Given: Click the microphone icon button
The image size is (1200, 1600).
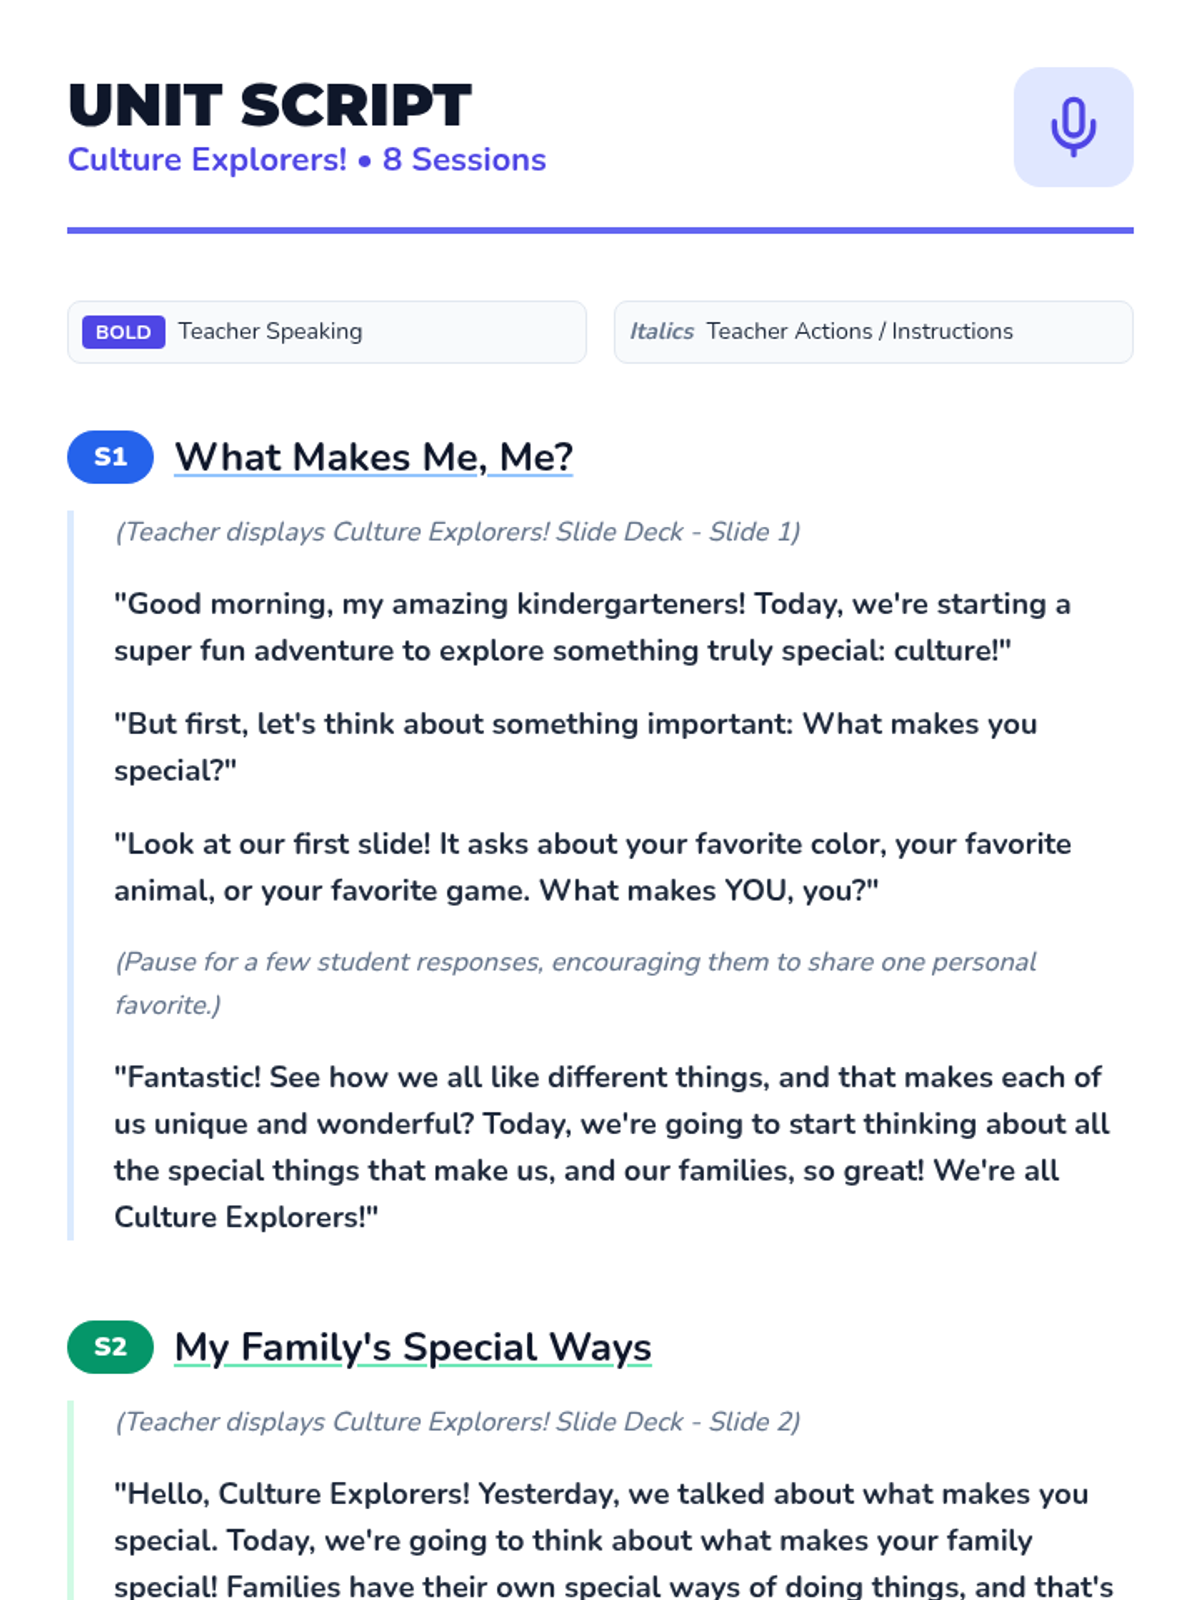Looking at the screenshot, I should (x=1073, y=127).
